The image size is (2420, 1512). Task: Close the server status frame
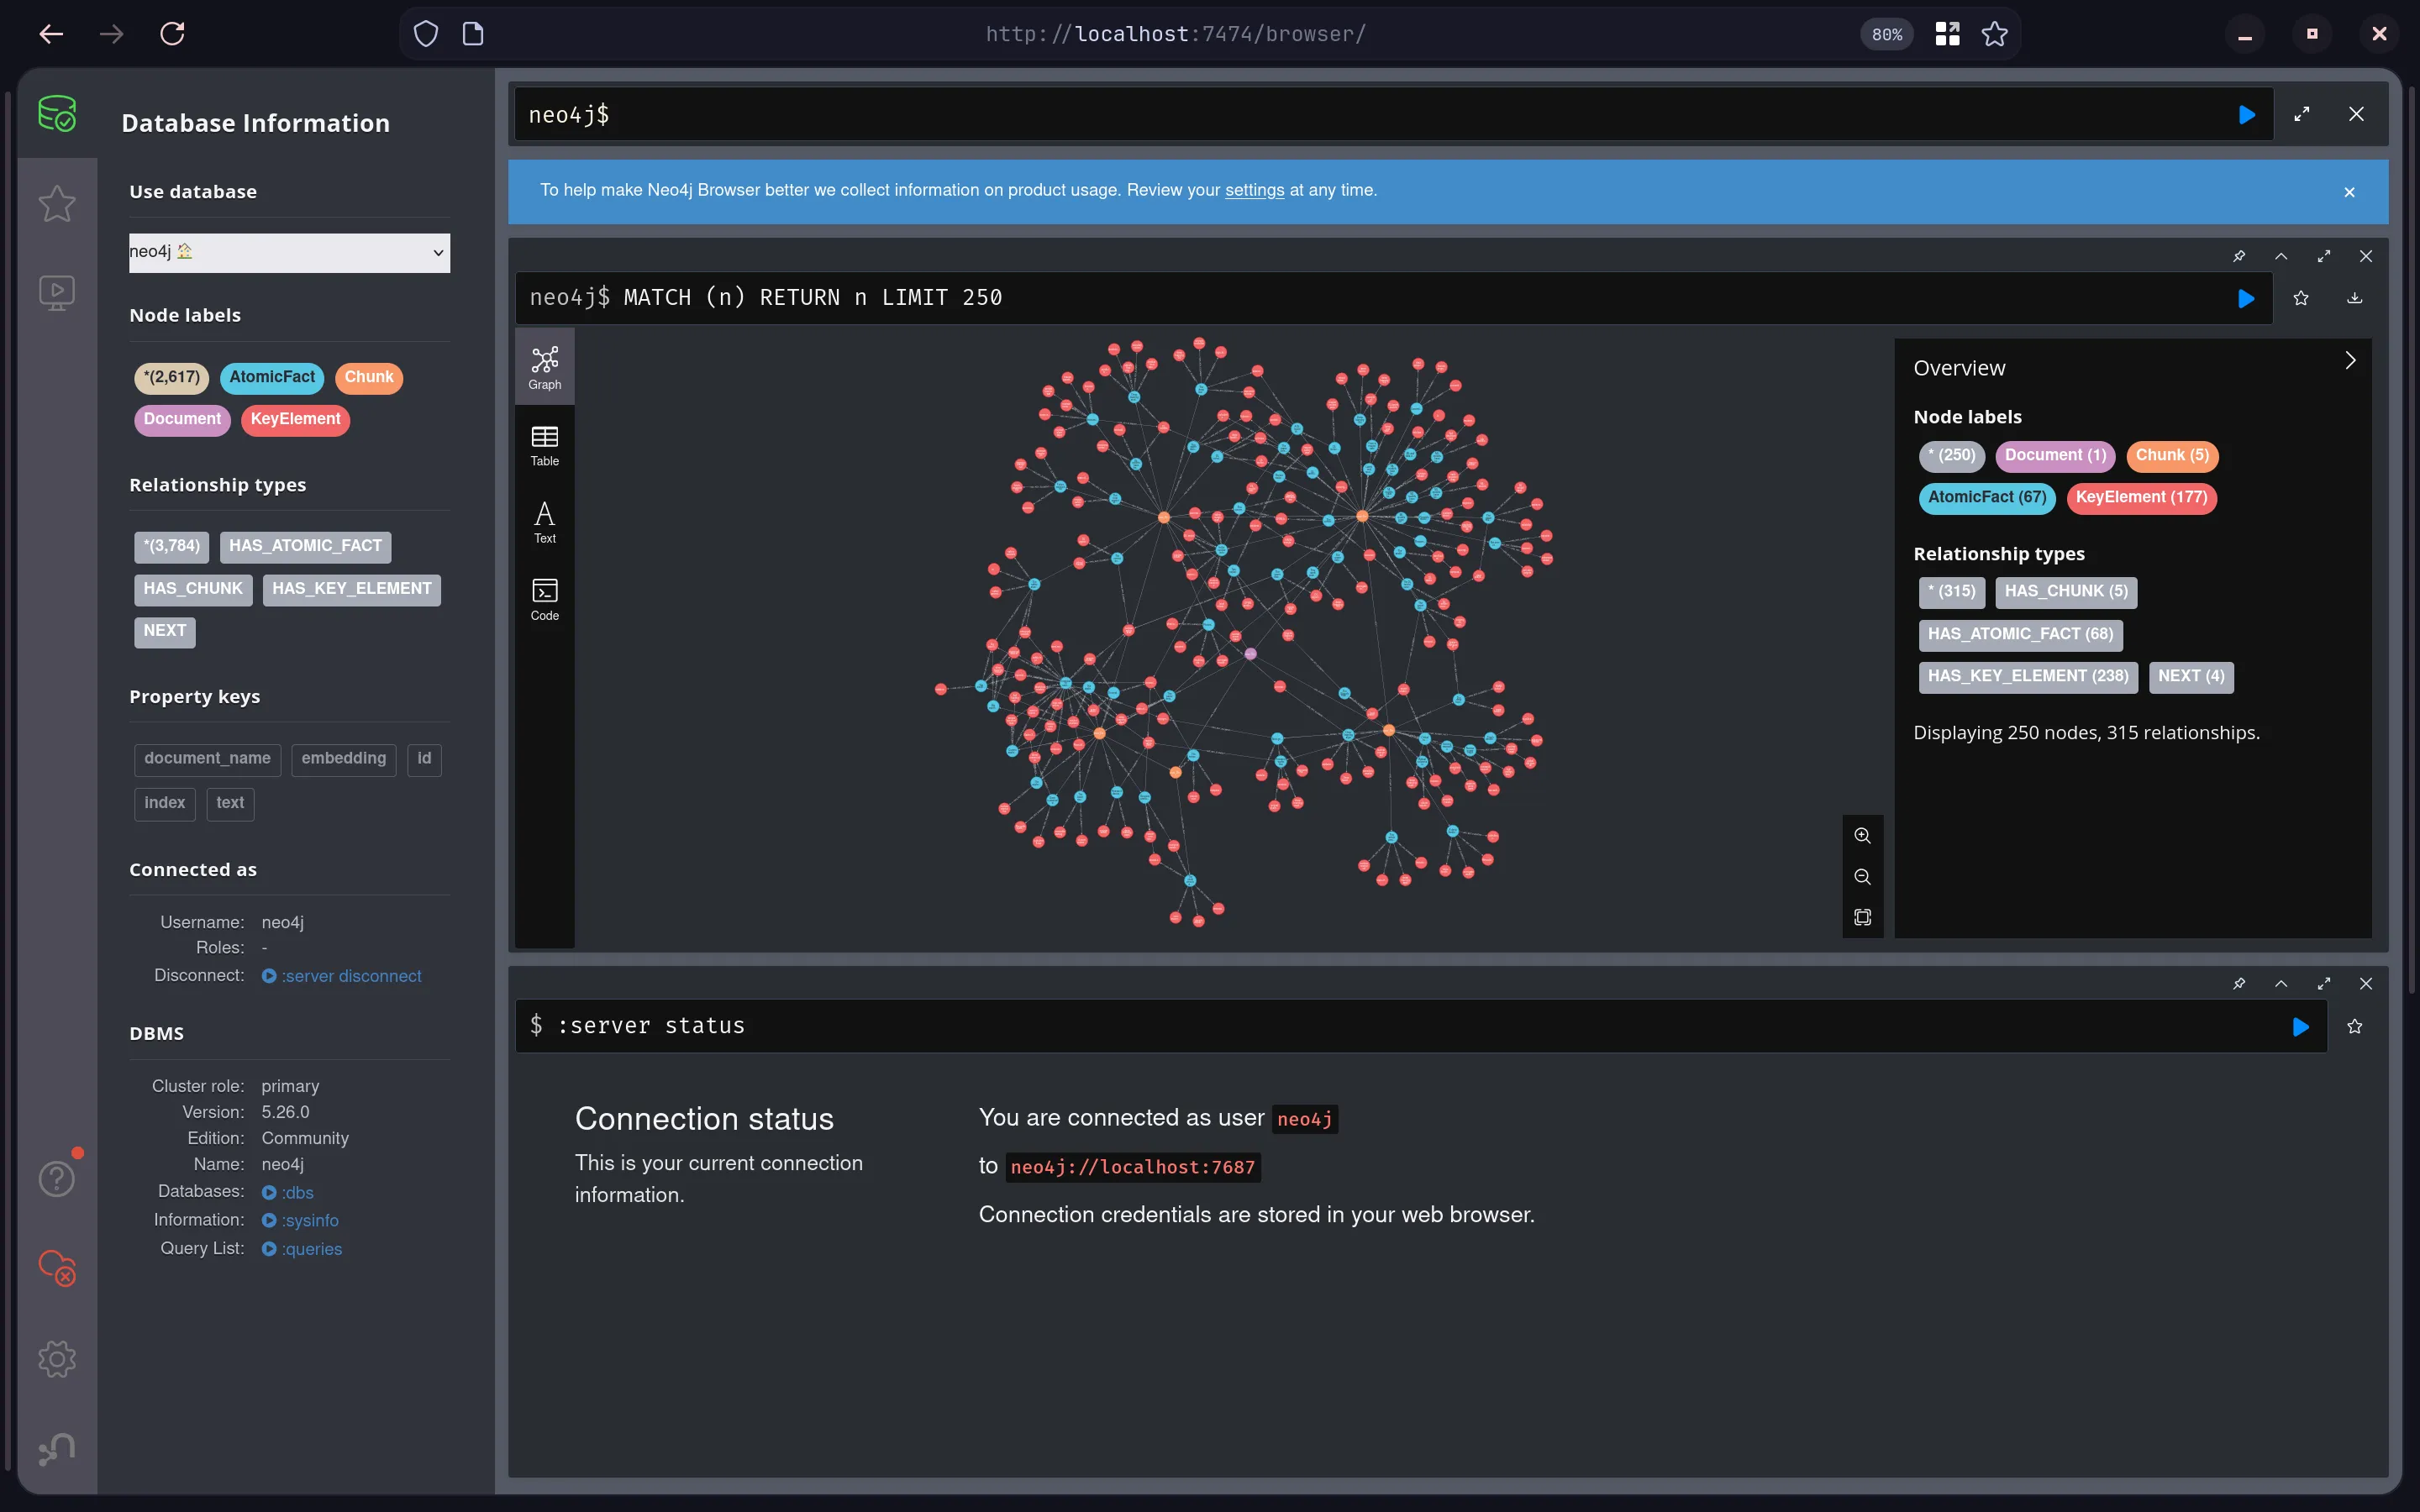tap(2366, 983)
